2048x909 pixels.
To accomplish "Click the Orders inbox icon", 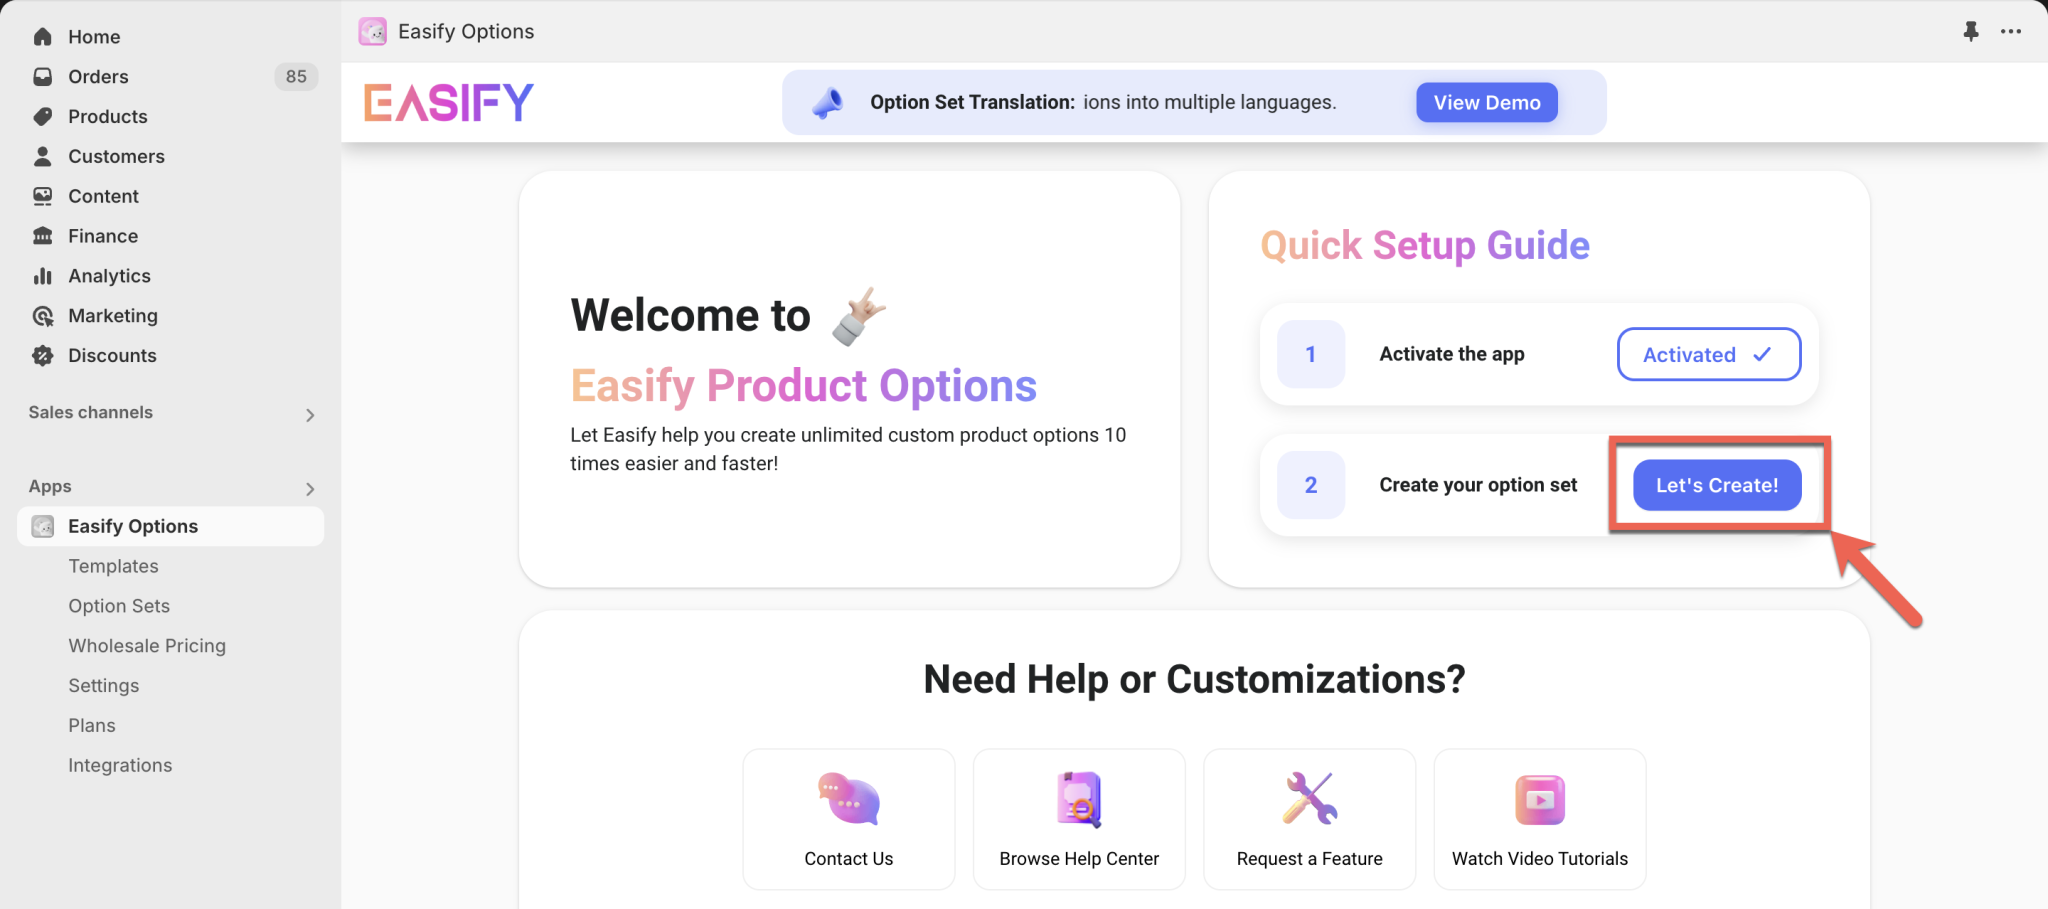I will pyautogui.click(x=42, y=77).
